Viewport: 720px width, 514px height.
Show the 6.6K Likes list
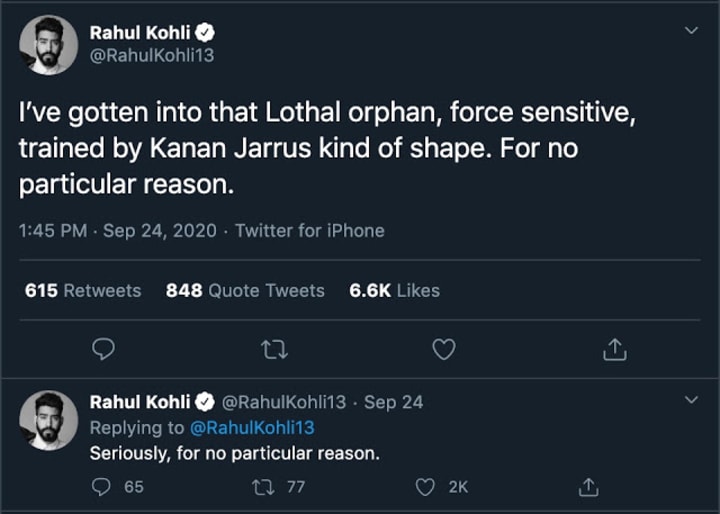[x=394, y=290]
